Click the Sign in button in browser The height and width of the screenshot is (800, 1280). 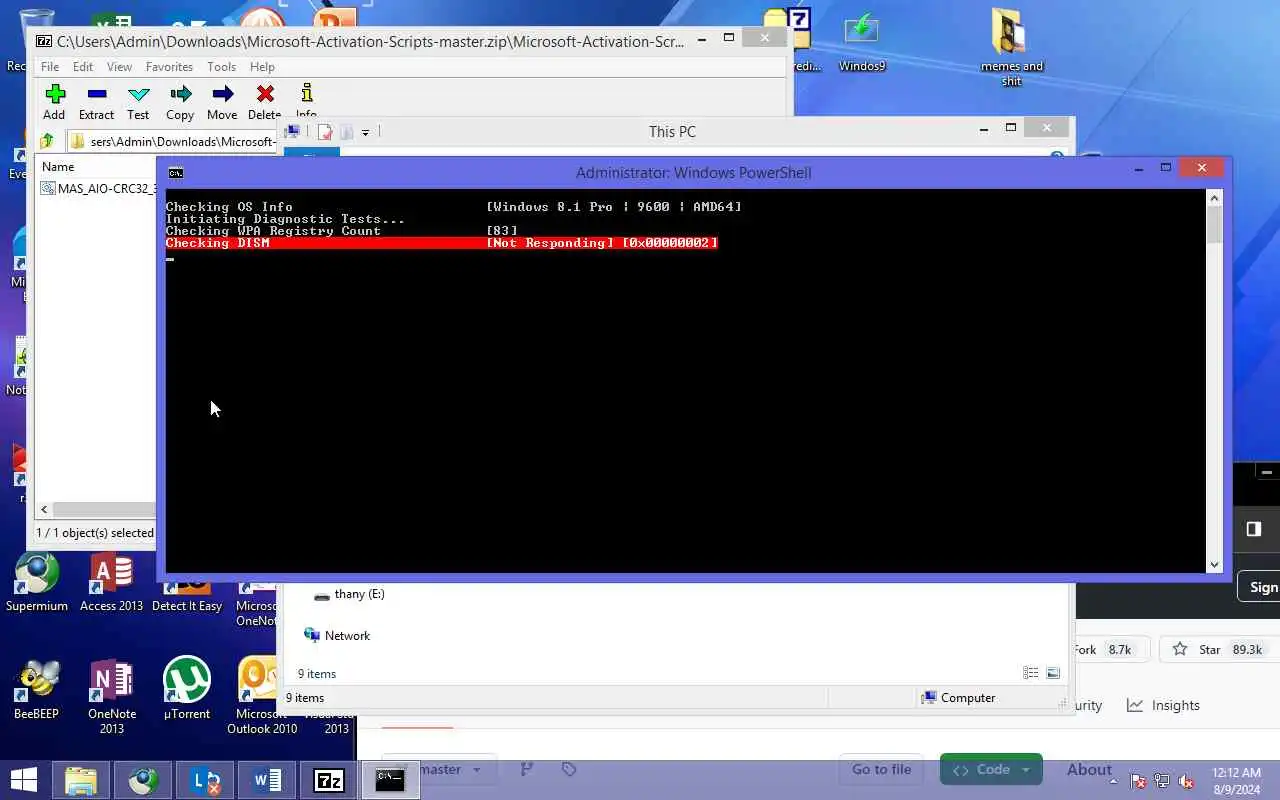[1261, 587]
